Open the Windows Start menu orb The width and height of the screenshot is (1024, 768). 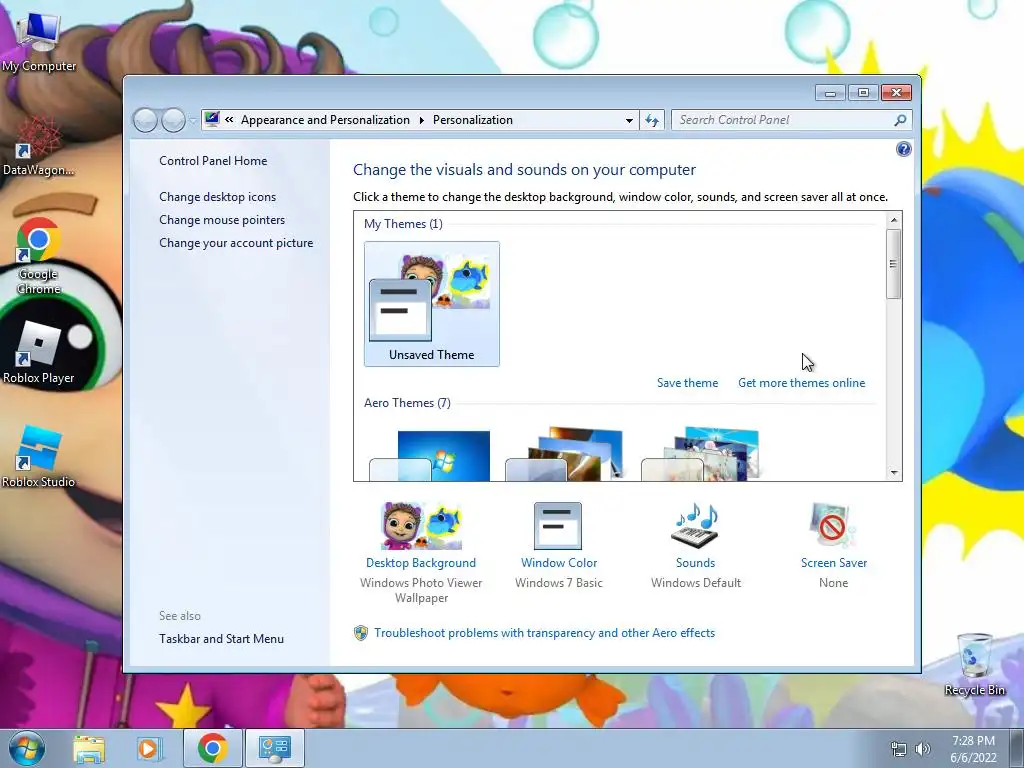coord(26,748)
